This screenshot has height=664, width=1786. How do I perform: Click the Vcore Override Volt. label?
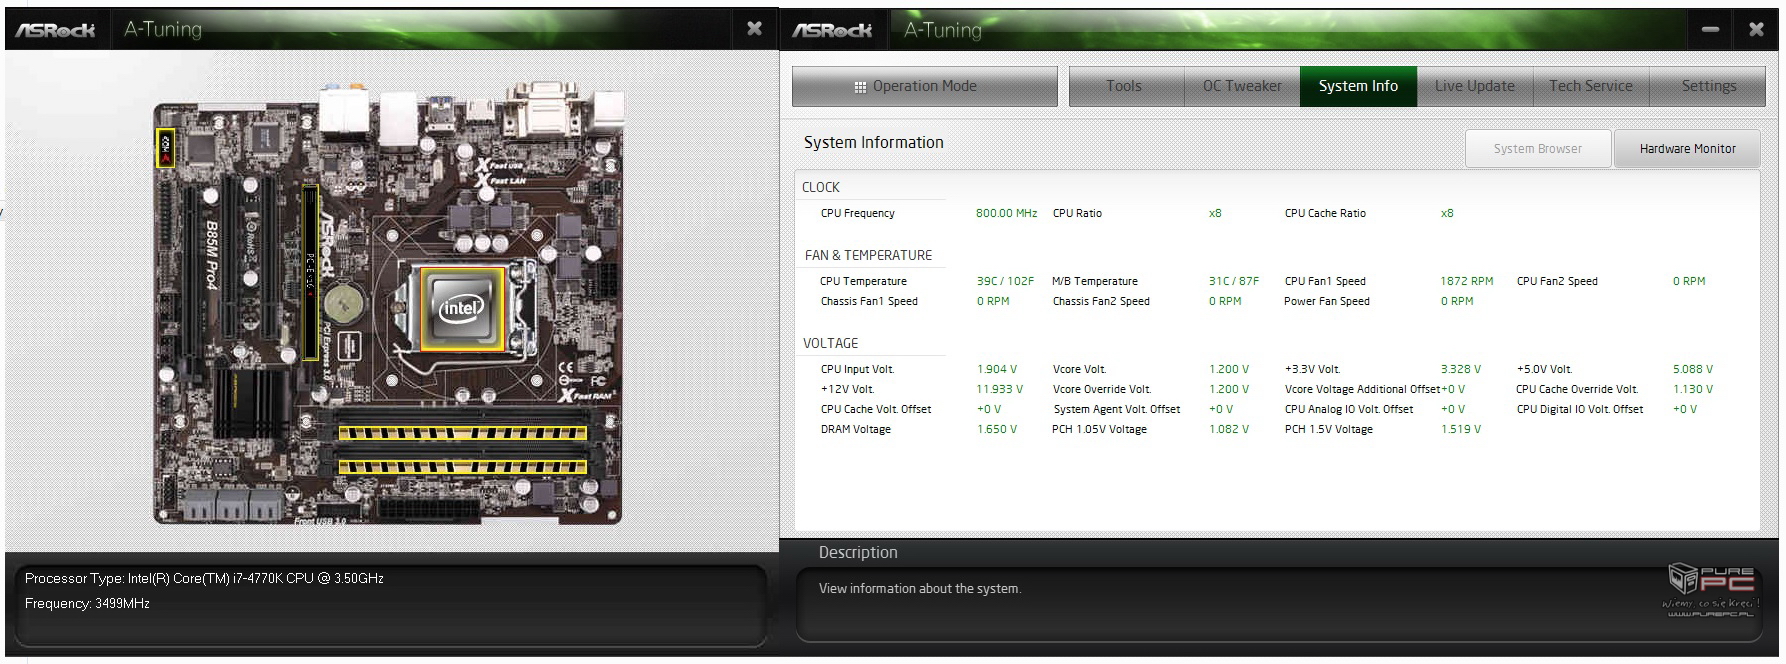point(1102,389)
